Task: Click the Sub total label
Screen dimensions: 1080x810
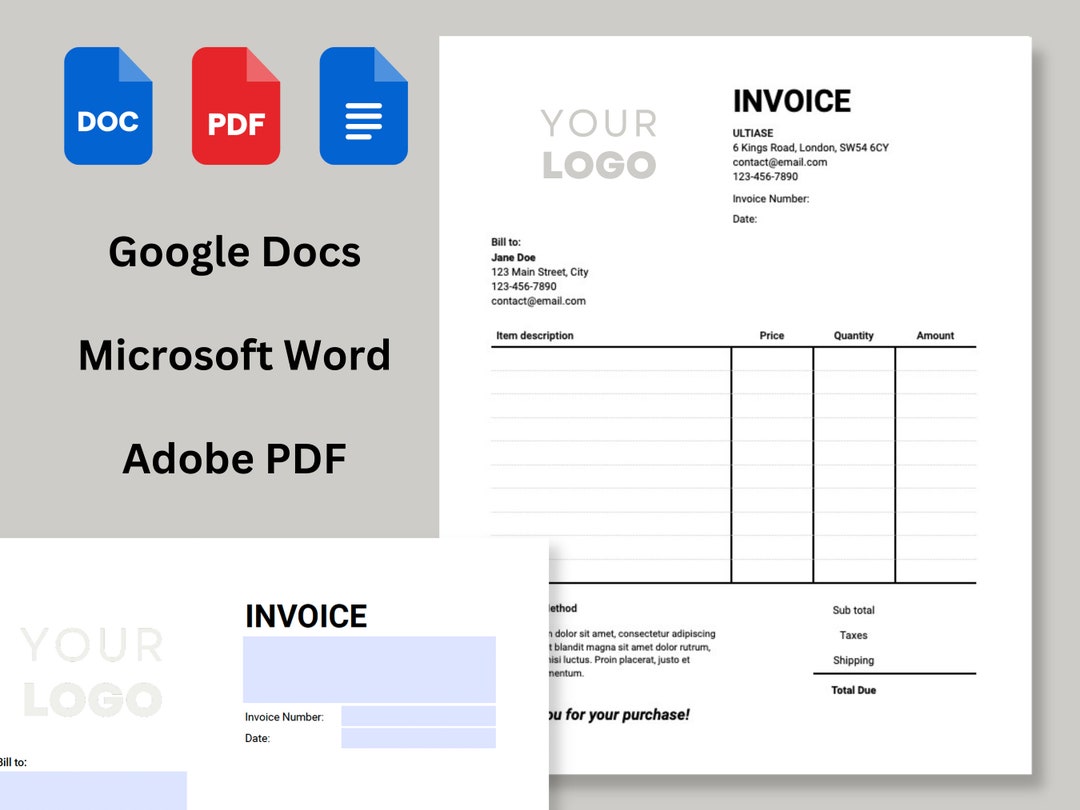Action: click(853, 610)
